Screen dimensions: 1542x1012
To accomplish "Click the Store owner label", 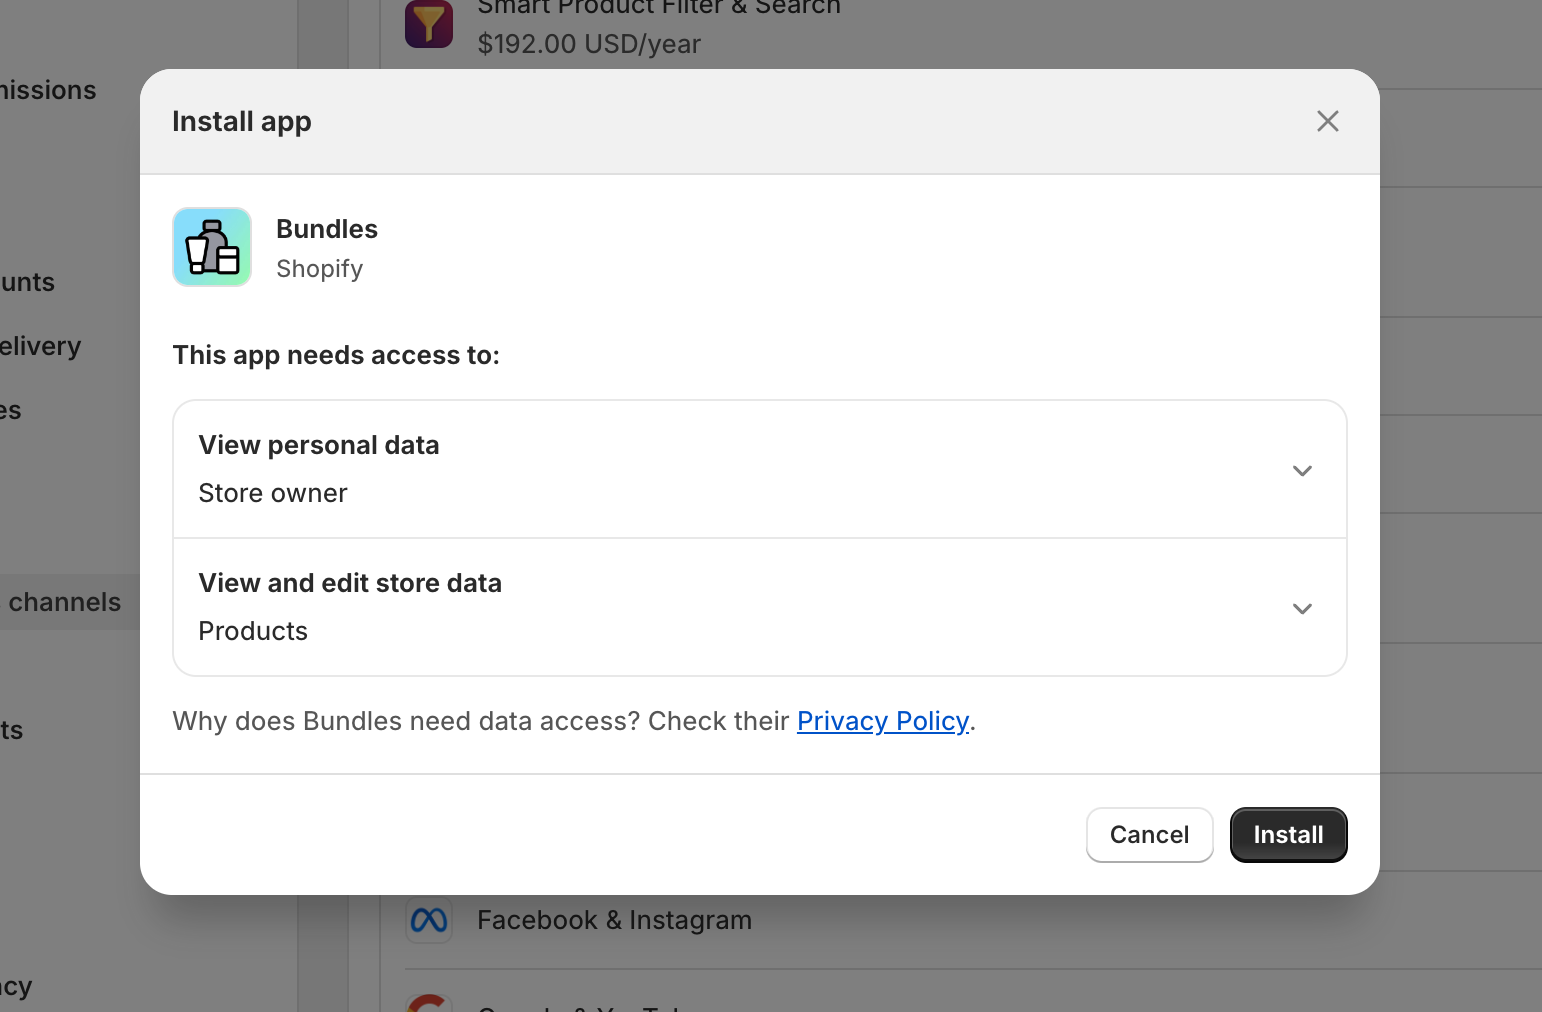I will click(x=272, y=492).
